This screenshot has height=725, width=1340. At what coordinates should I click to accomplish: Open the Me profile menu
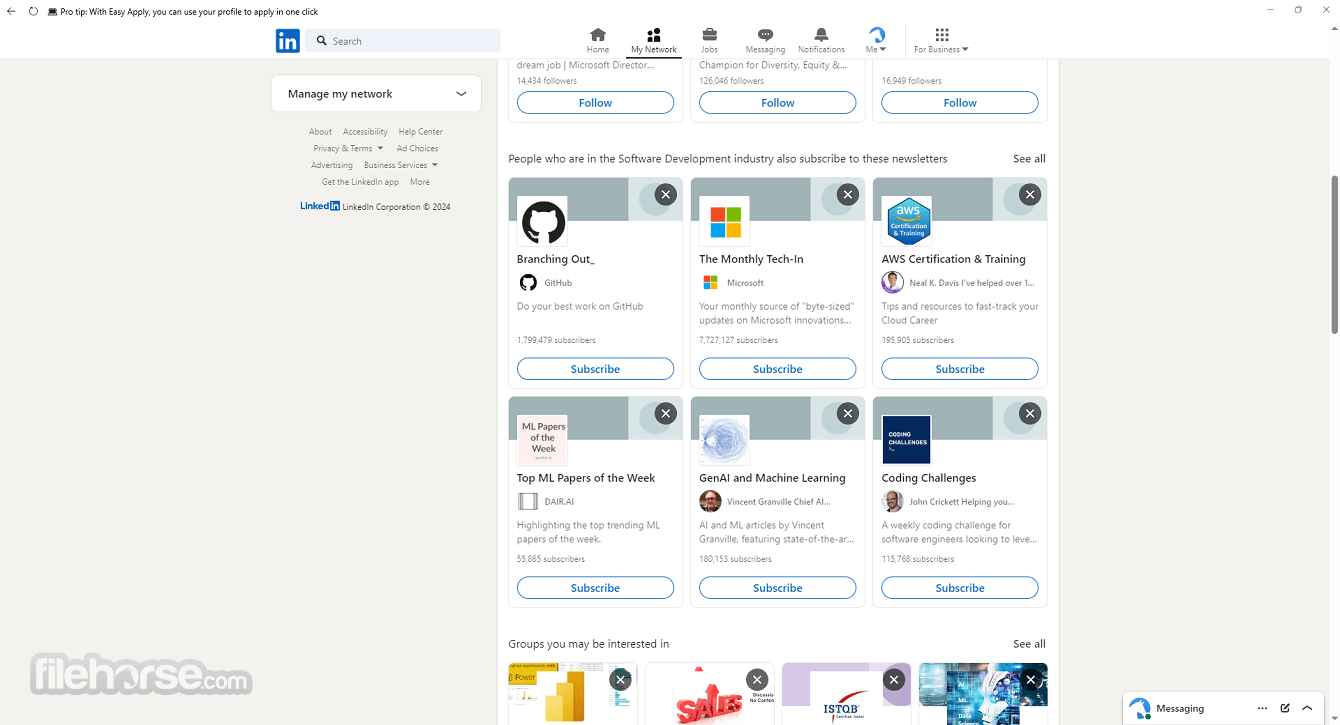[x=876, y=41]
